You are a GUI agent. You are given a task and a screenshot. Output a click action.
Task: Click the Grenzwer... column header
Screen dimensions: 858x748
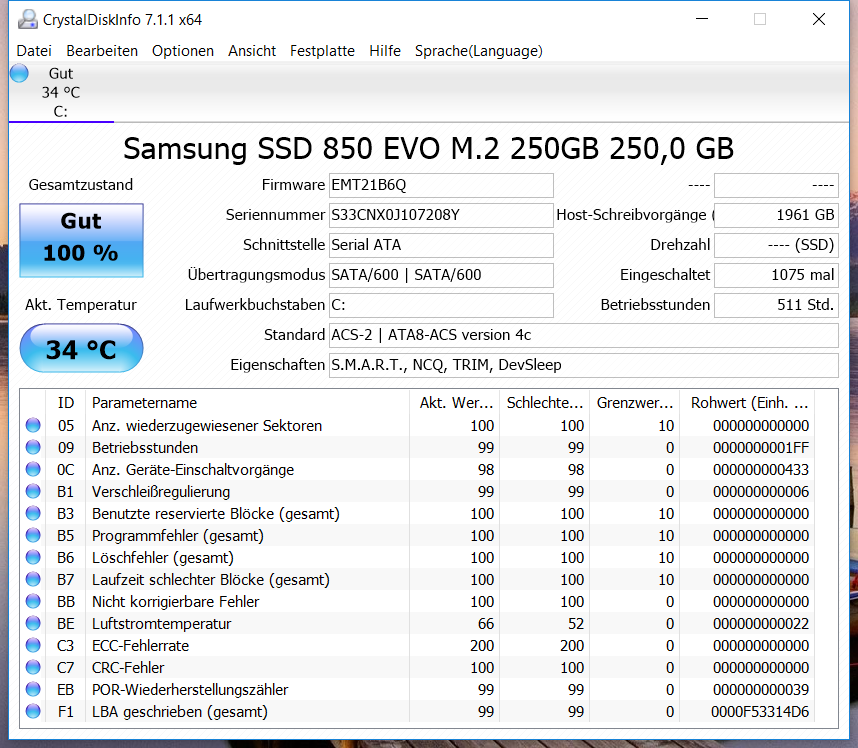(634, 403)
